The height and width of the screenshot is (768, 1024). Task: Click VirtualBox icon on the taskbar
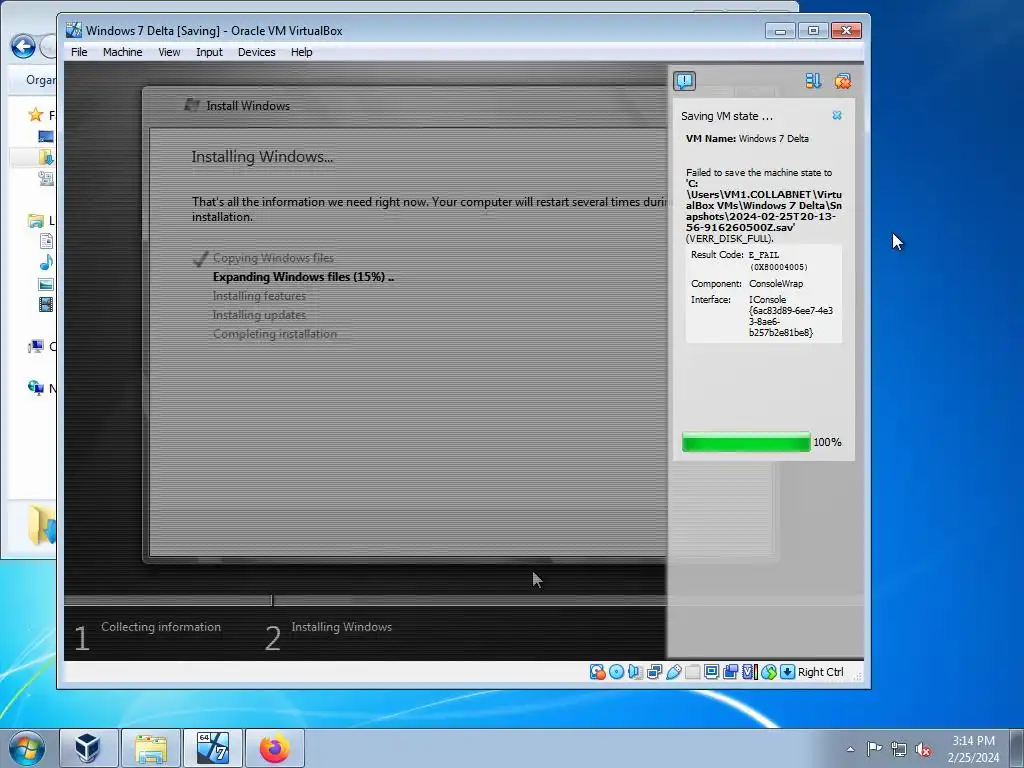88,748
